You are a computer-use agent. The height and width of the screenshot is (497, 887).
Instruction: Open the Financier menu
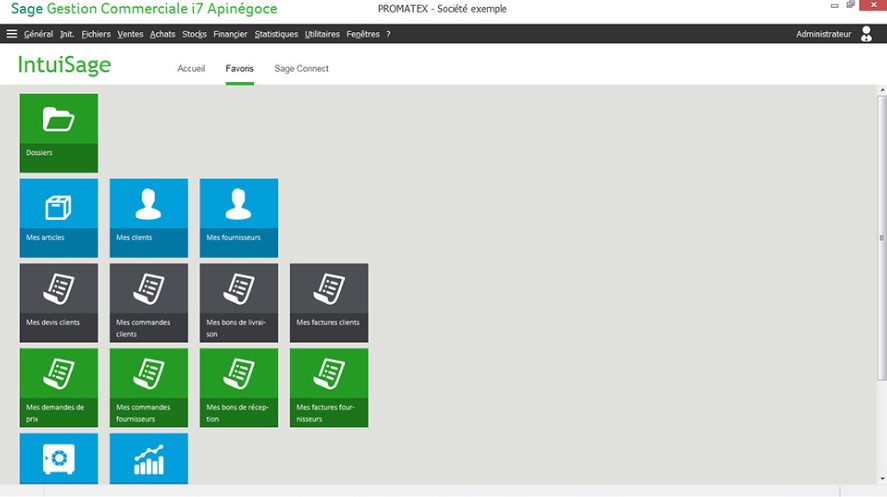(230, 34)
